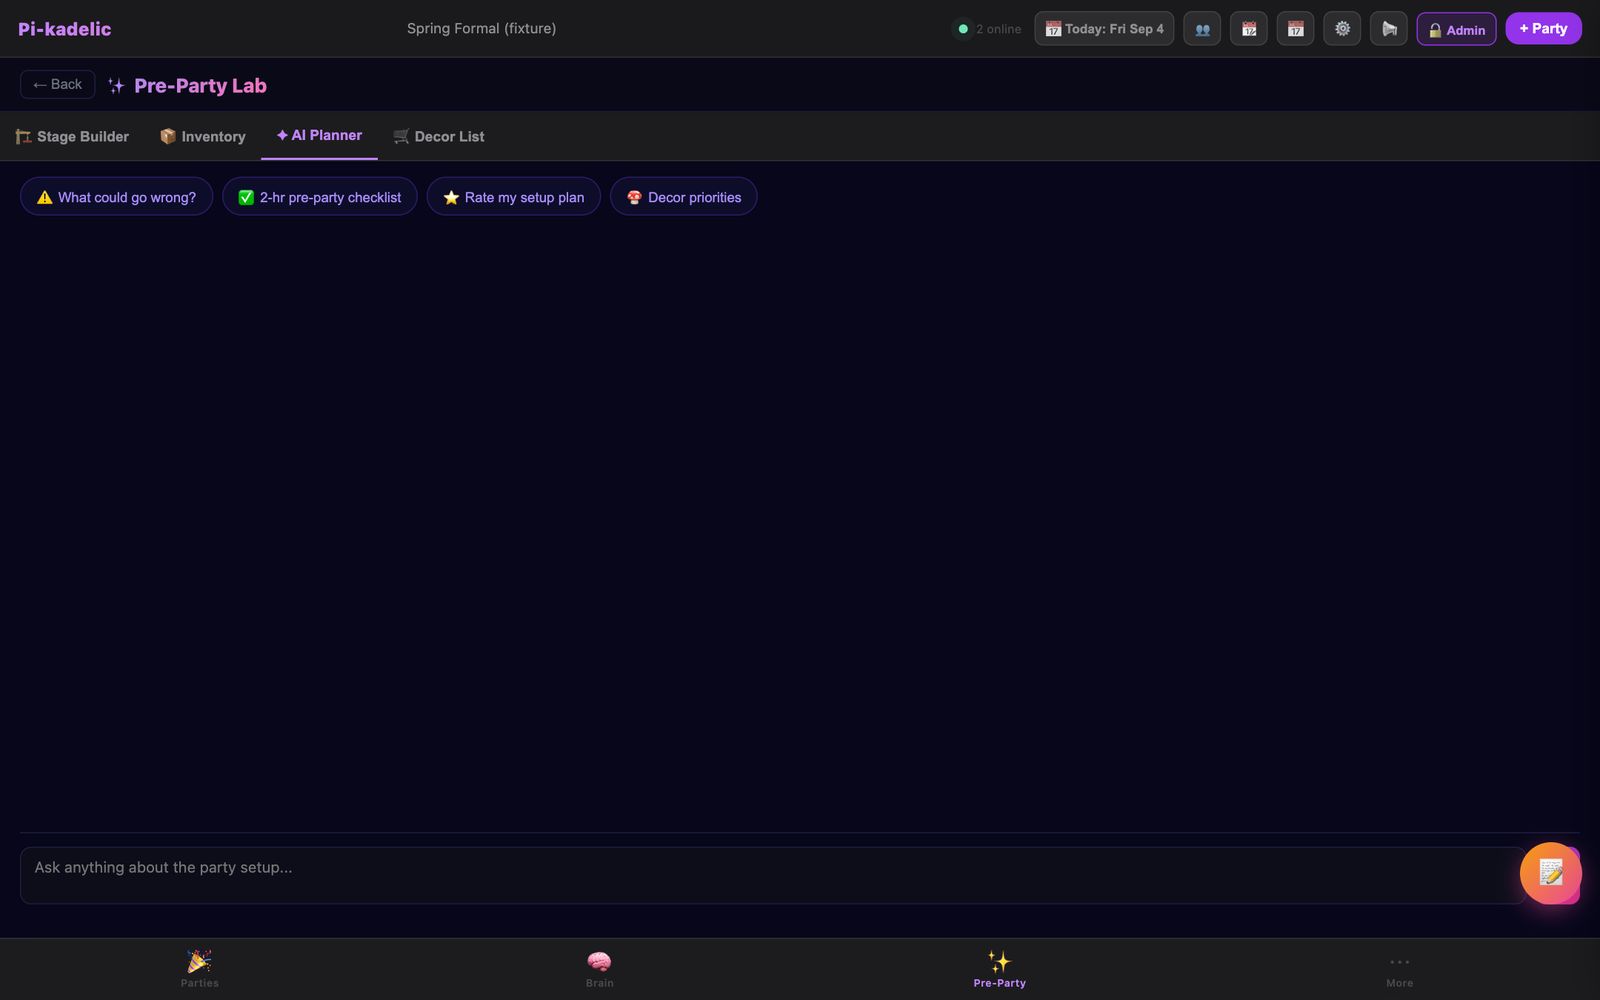Click the Spring Formal (fixture) title
1600x1000 pixels.
click(x=481, y=29)
